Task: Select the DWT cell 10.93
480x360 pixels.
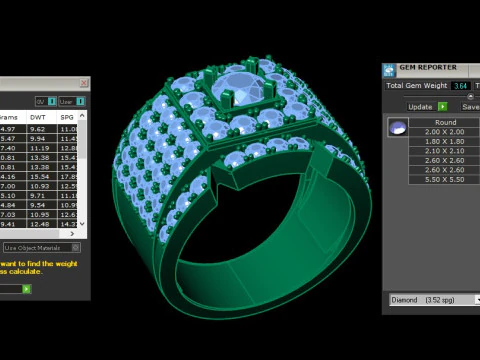Action: [42, 186]
